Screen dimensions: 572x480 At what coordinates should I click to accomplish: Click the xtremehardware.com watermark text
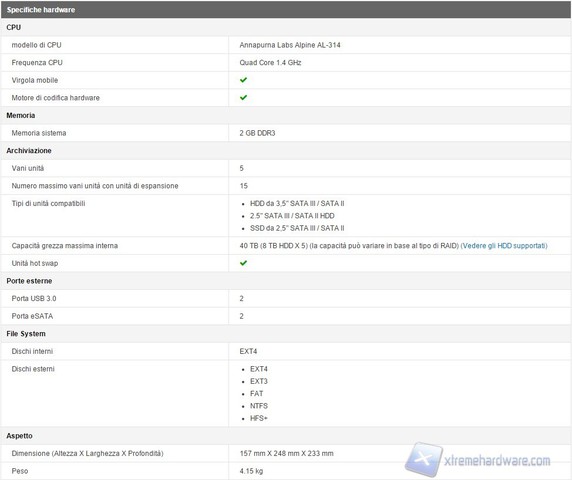click(497, 461)
